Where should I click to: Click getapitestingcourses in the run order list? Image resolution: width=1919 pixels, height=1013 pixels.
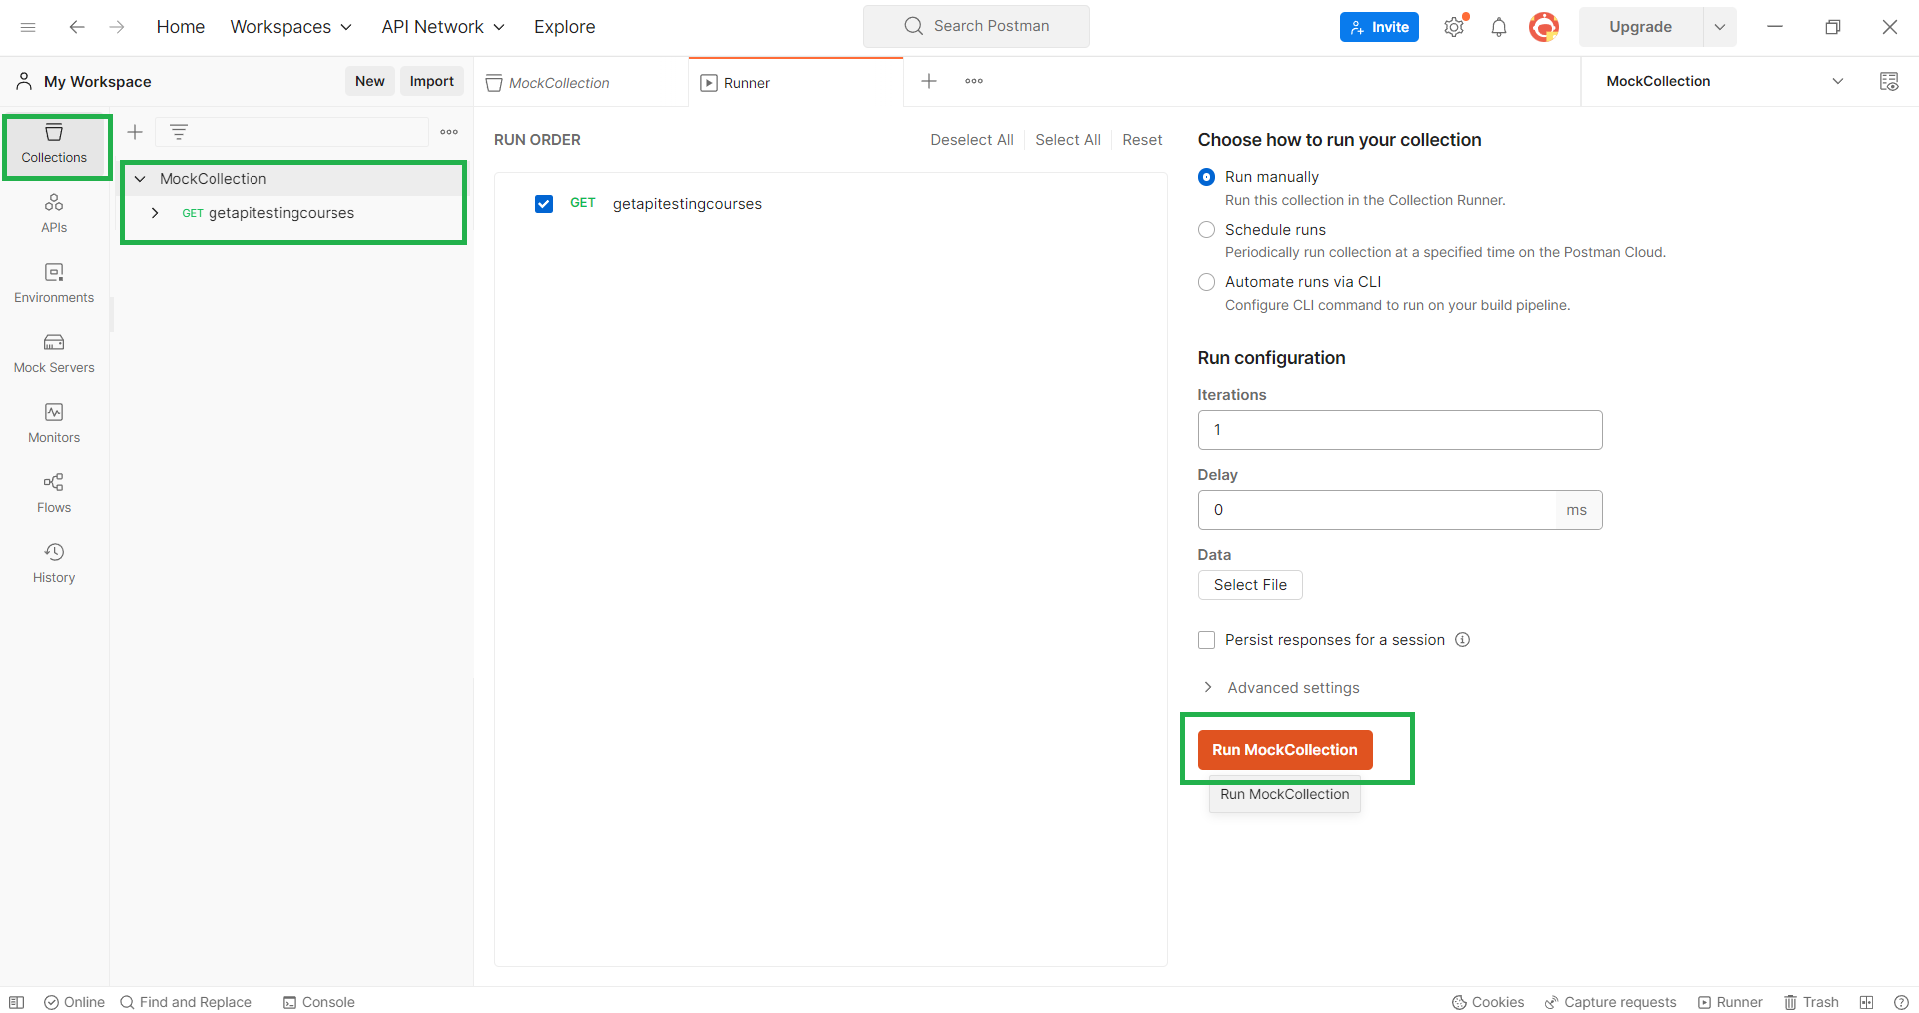click(687, 204)
